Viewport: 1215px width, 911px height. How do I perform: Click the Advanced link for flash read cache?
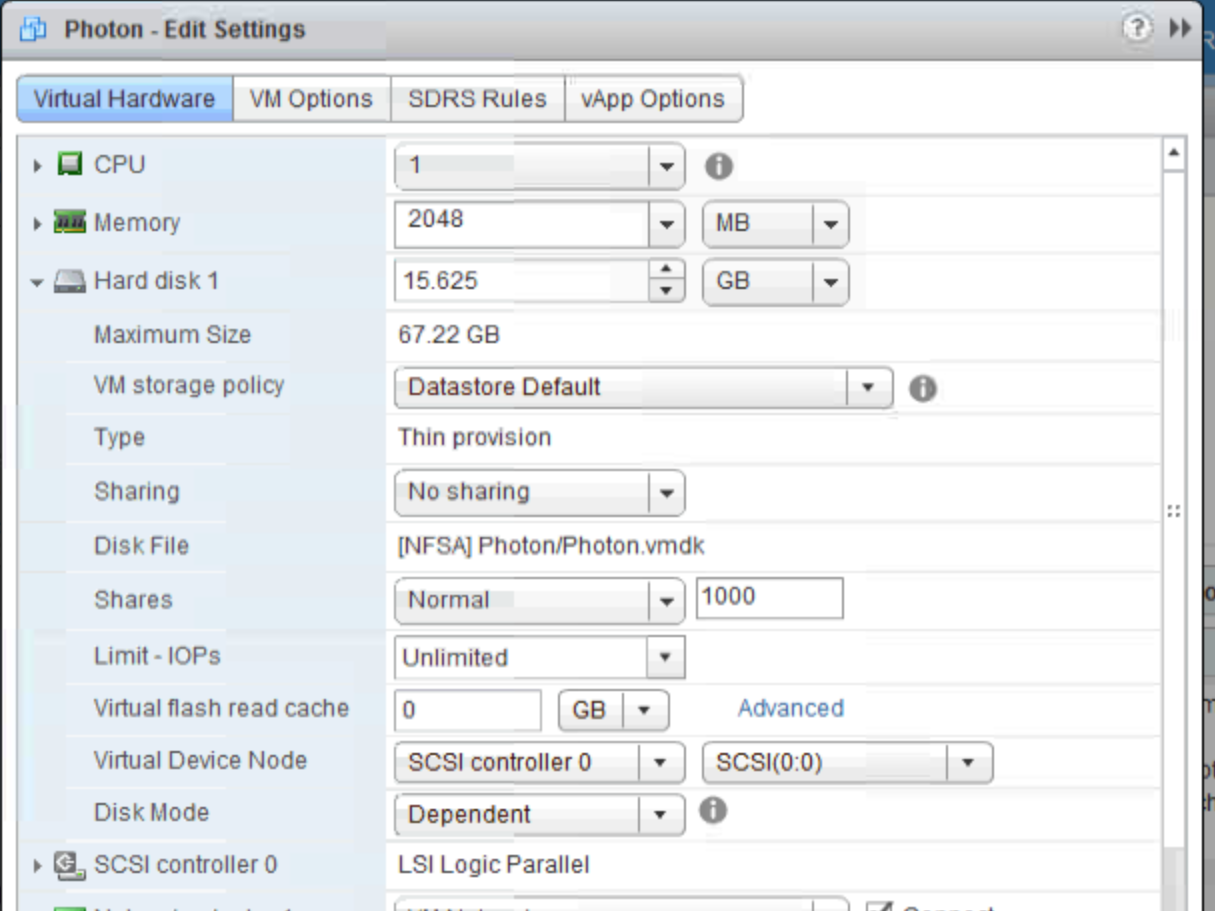coord(790,708)
